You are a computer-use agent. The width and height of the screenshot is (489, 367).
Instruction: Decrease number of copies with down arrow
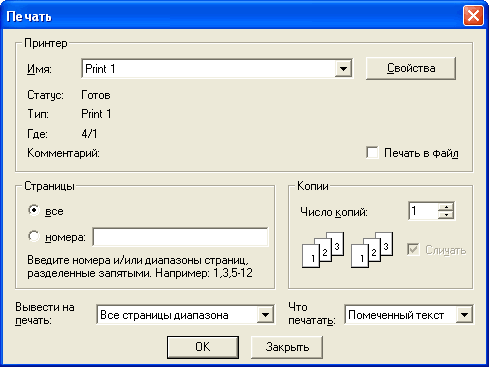tap(446, 215)
